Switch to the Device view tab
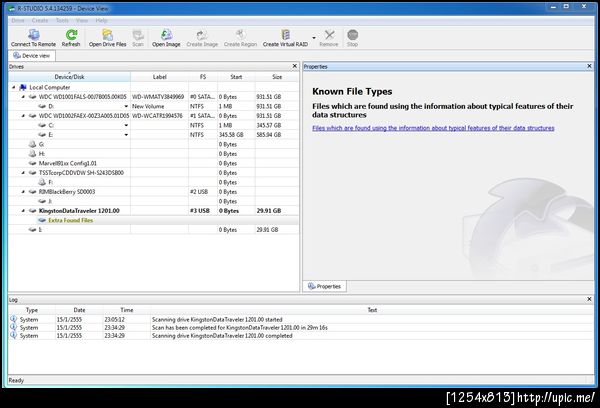Image resolution: width=600 pixels, height=408 pixels. [x=32, y=56]
